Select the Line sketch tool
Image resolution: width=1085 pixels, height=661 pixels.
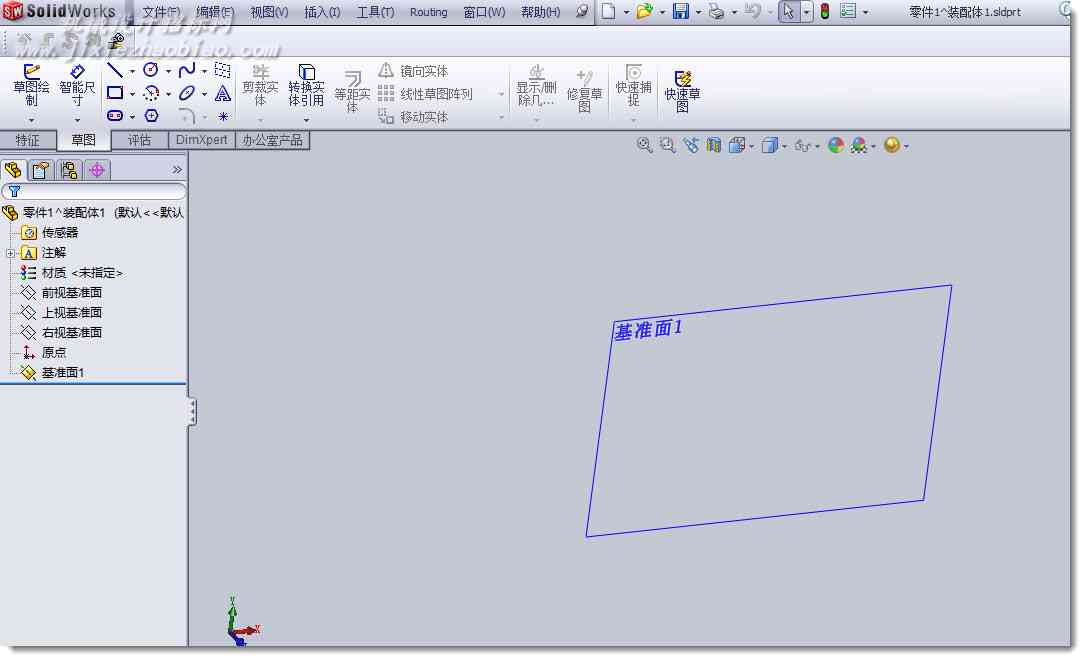tap(116, 70)
